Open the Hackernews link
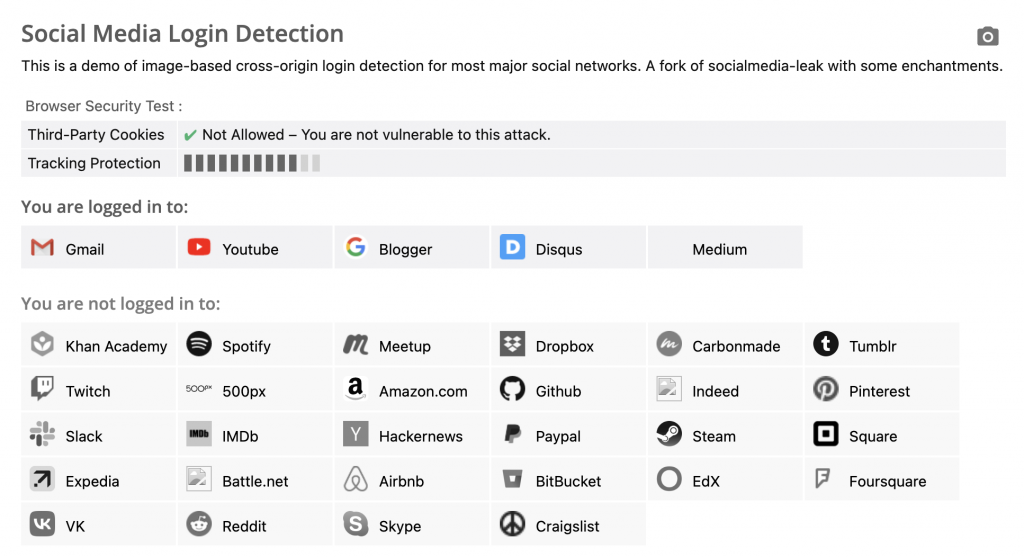Viewport: 1024px width, 557px height. pos(420,436)
